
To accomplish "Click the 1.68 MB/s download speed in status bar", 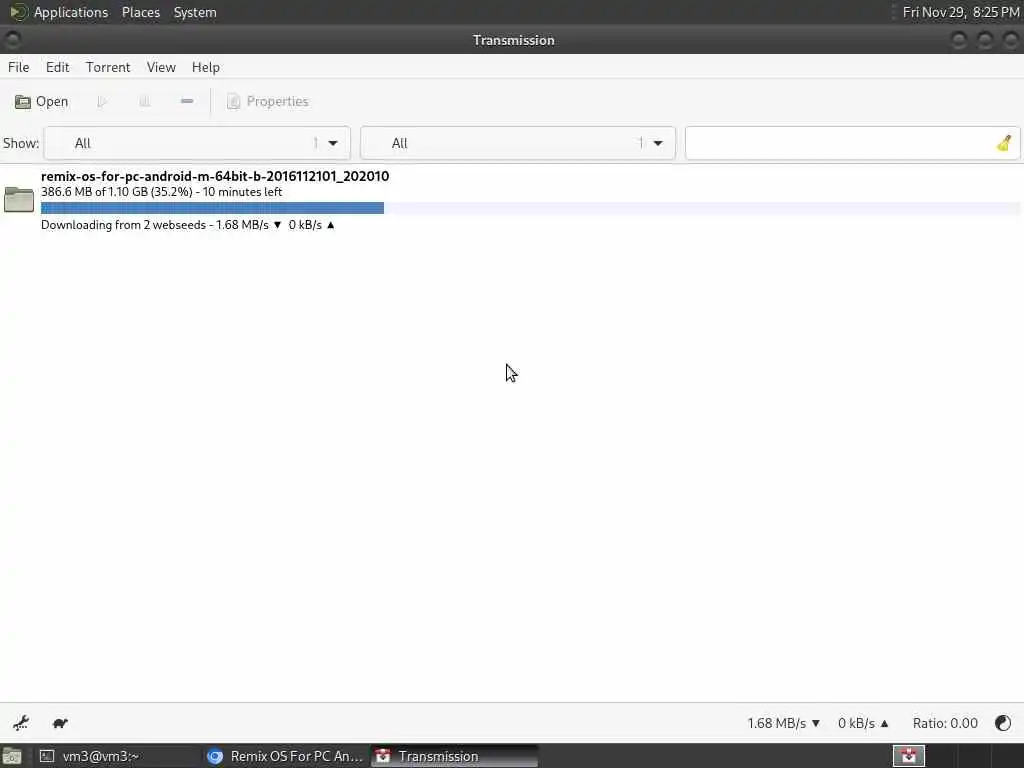I will tap(784, 723).
